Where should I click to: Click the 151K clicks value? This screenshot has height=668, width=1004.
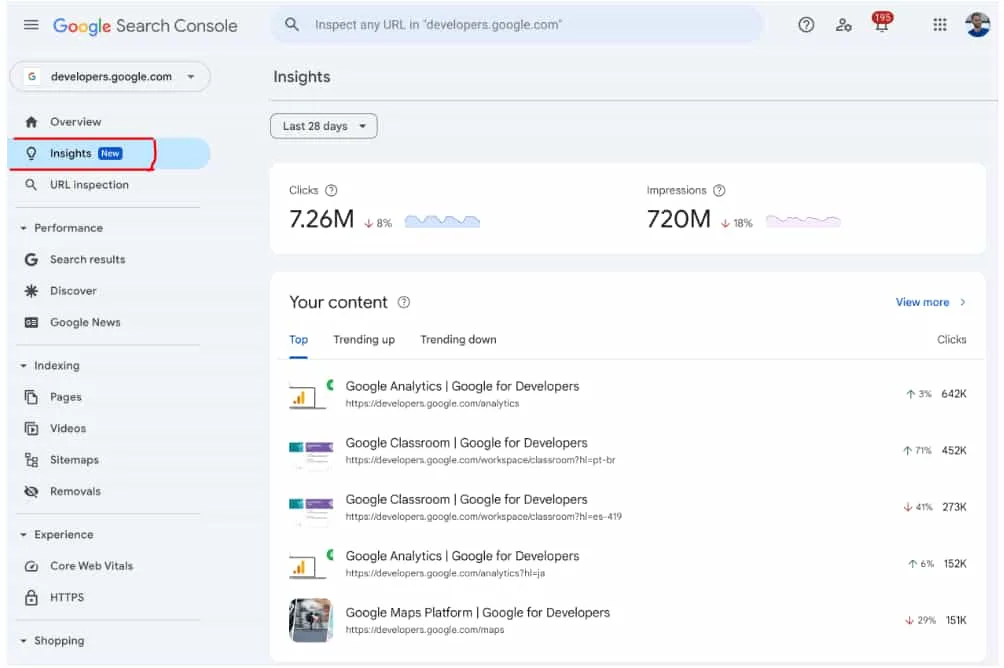(x=956, y=620)
